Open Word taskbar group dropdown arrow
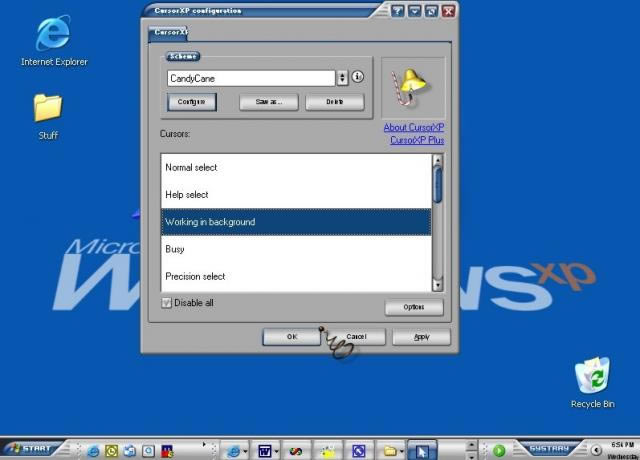The image size is (640, 460). click(x=277, y=451)
